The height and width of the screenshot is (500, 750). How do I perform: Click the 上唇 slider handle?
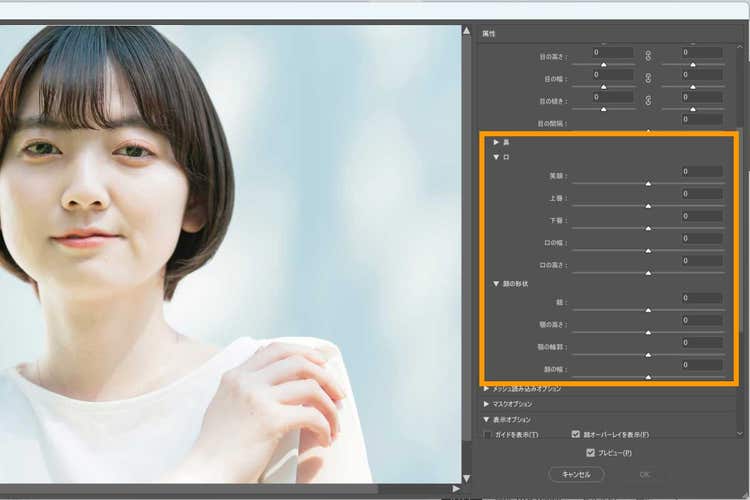[648, 206]
